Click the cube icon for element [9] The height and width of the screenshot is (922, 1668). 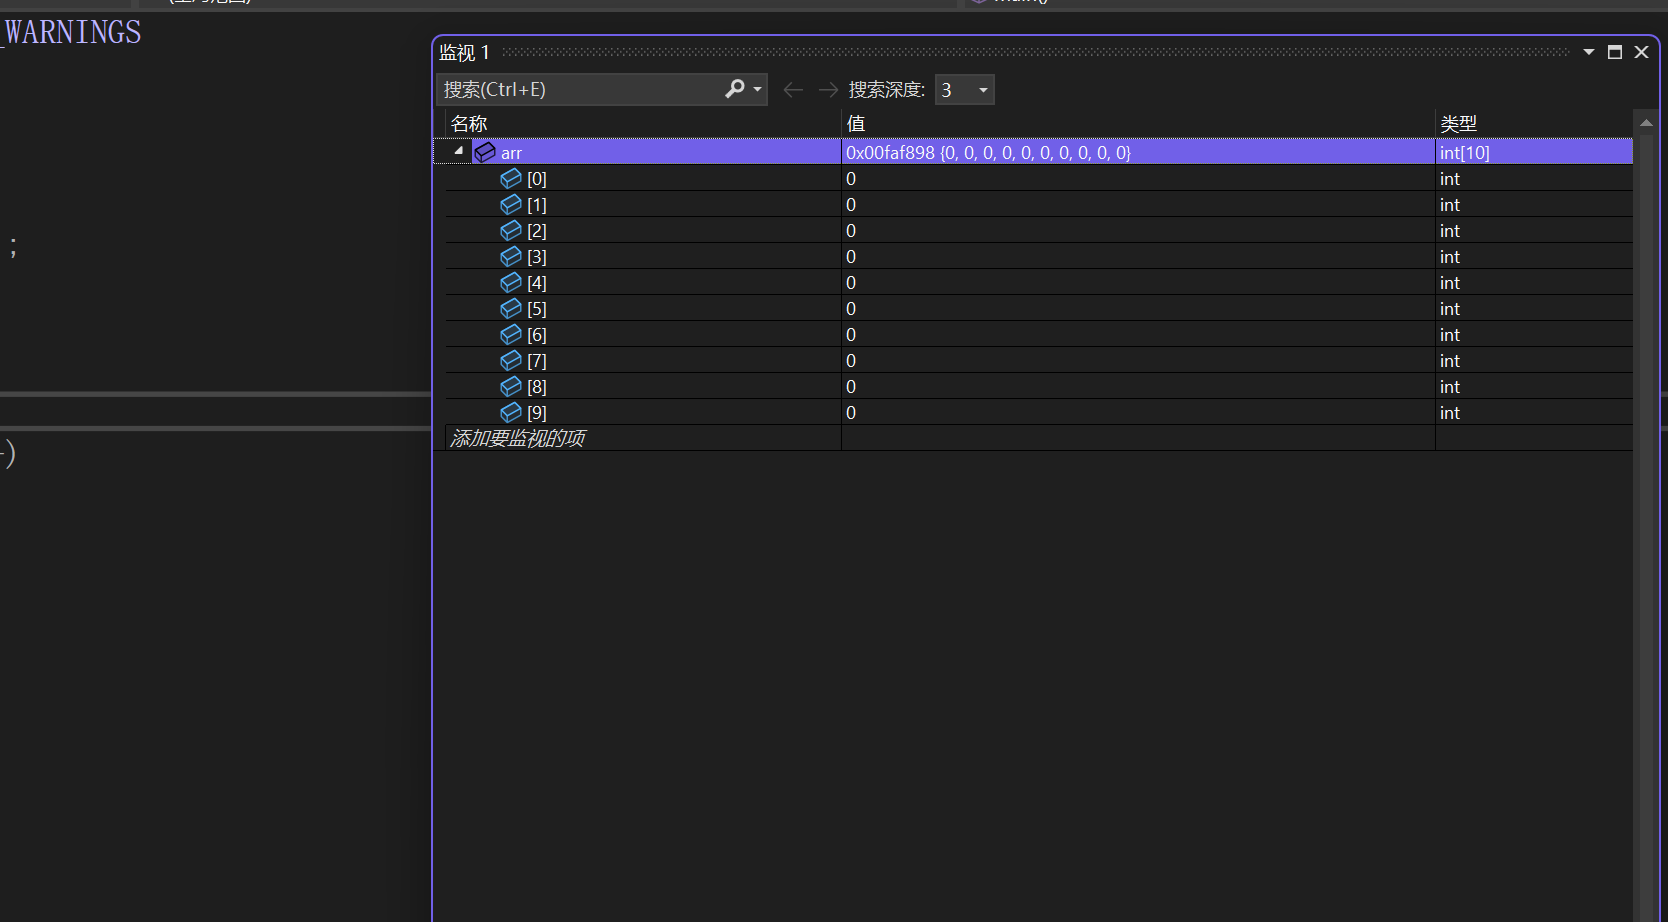pyautogui.click(x=511, y=412)
